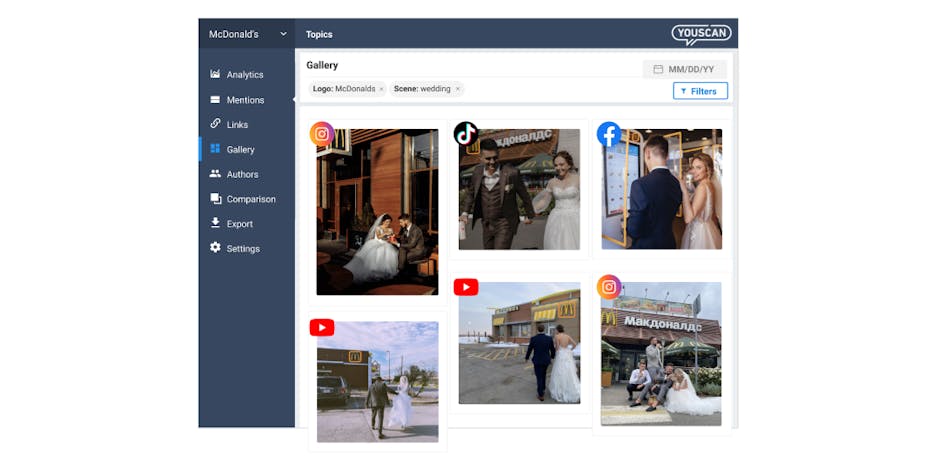Screen dimensions: 940x470
Task: Open the Filters panel
Action: pyautogui.click(x=699, y=91)
